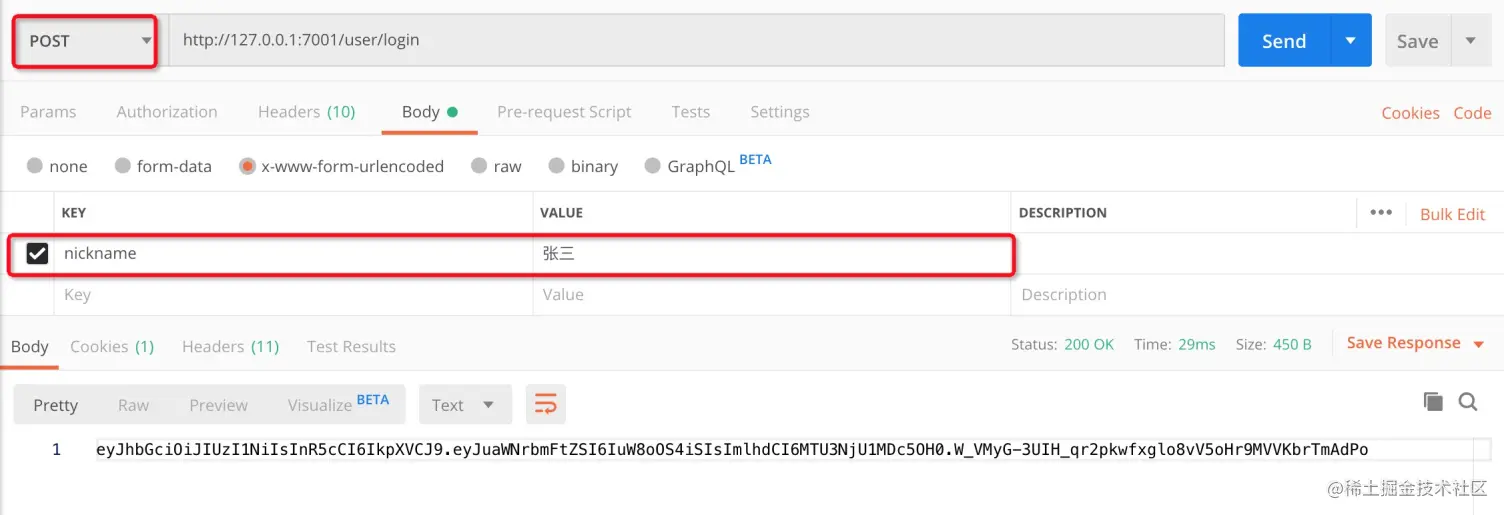Switch to the Headers (10) request tab
The image size is (1504, 515).
coord(306,112)
